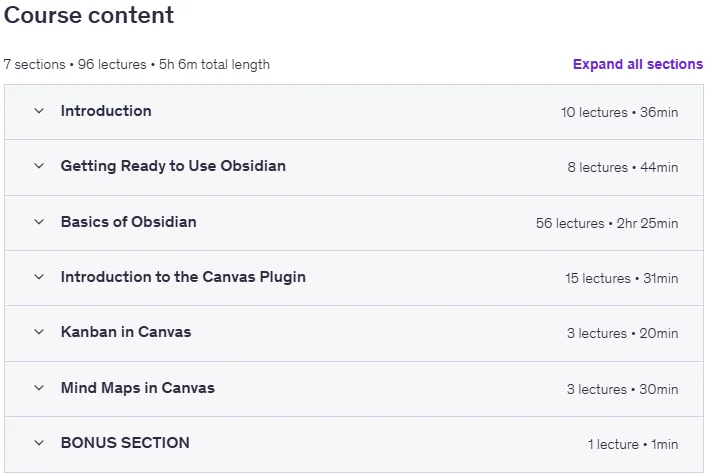Select the Basics of Obsidian title

[x=129, y=222]
